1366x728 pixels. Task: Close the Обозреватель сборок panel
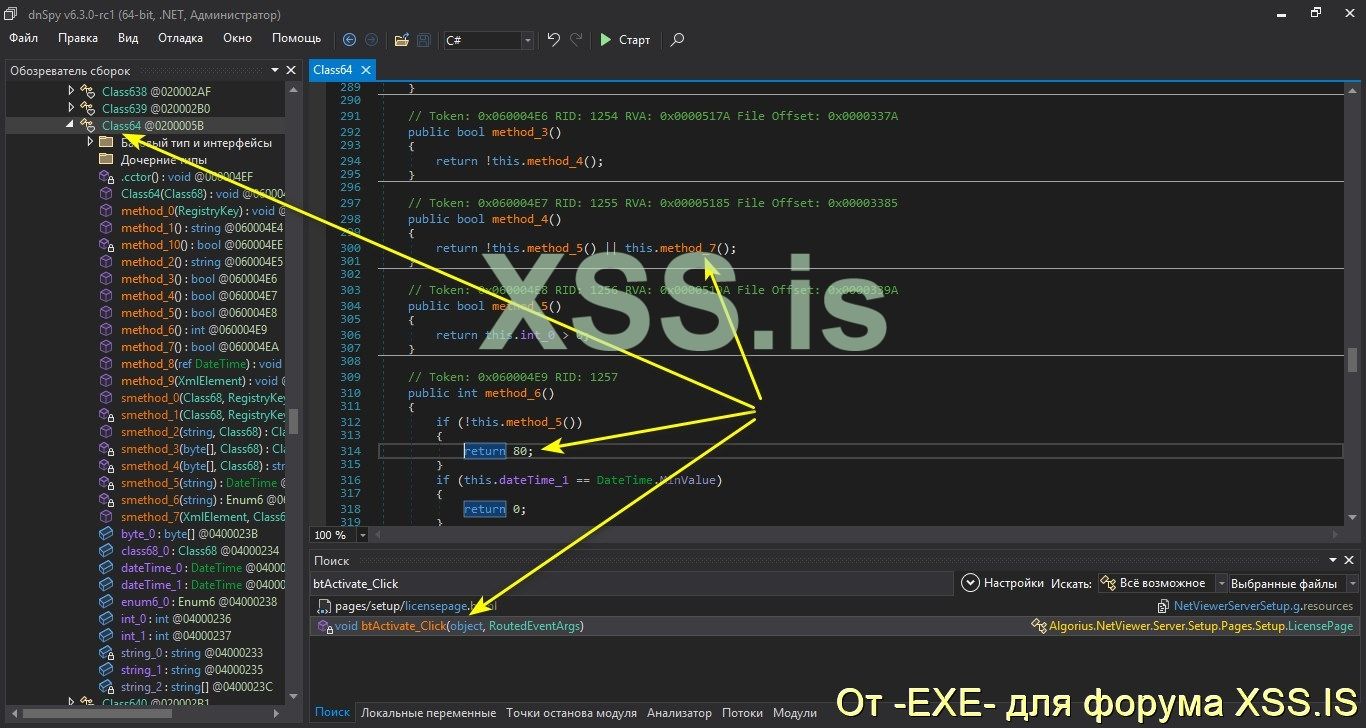tap(291, 71)
